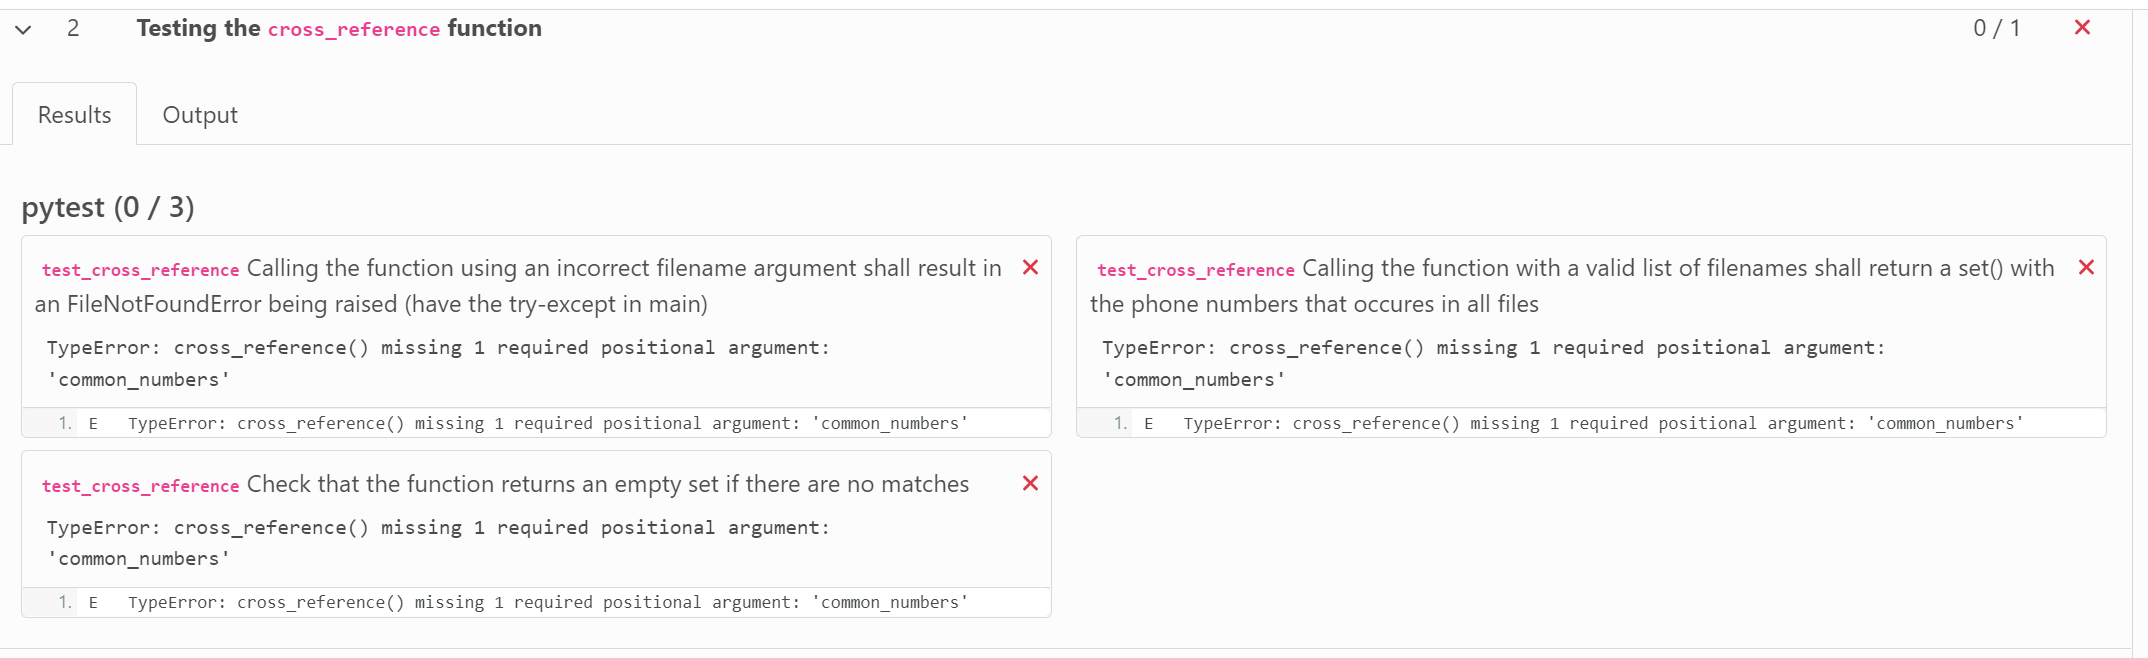The width and height of the screenshot is (2148, 658).
Task: Click the TypeError message in the valid filenames card
Action: point(1493,363)
